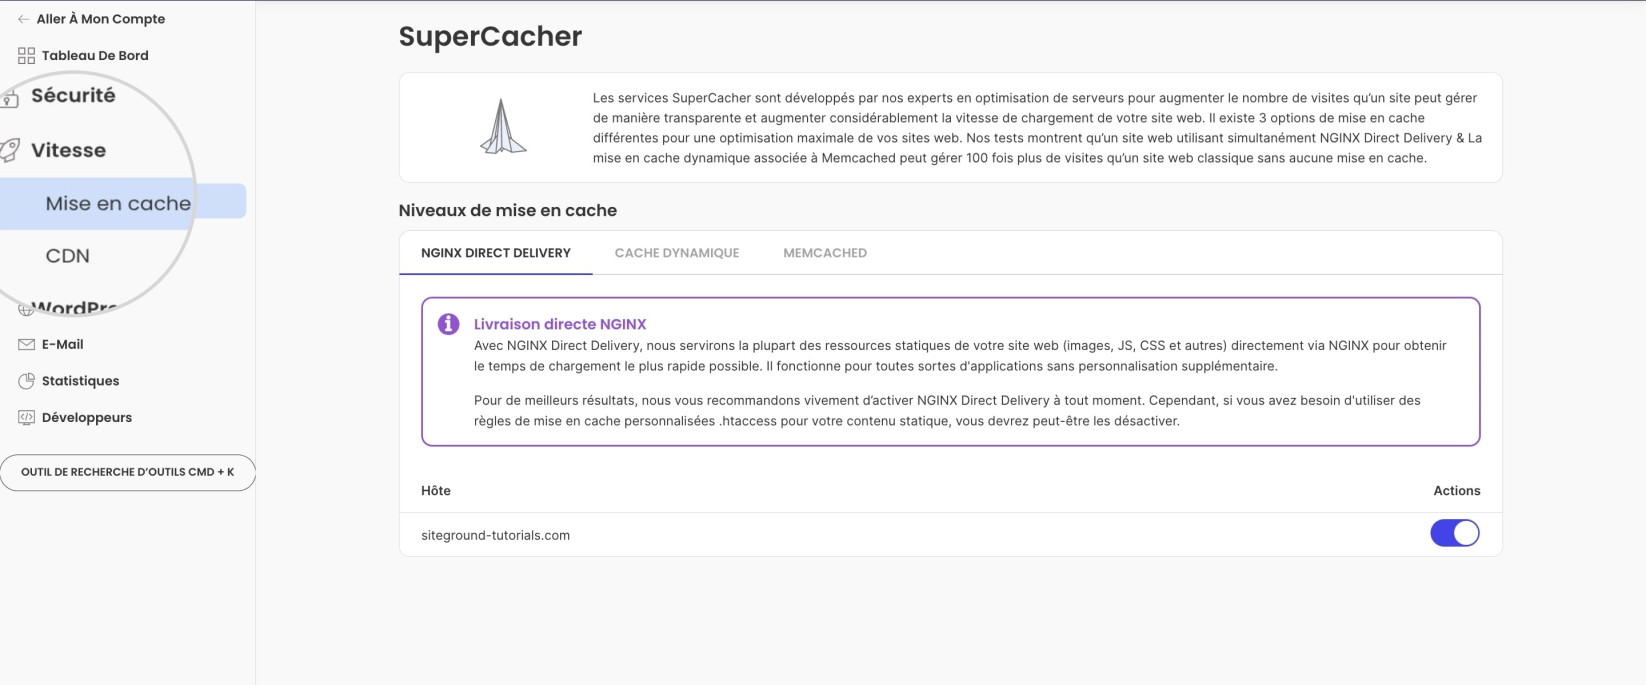Expand the Statistiques sidebar section
Viewport: 1646px width, 685px height.
click(80, 381)
